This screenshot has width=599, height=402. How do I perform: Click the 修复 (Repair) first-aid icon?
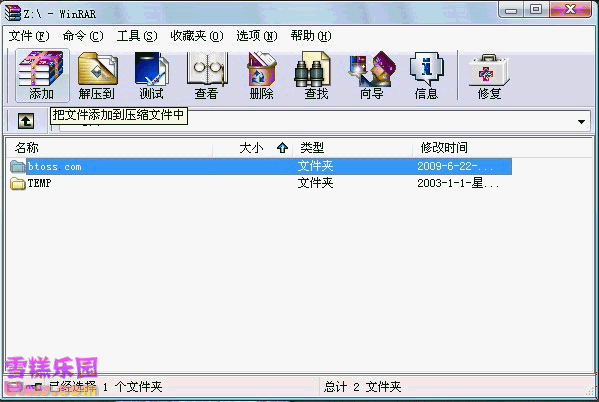pyautogui.click(x=489, y=76)
